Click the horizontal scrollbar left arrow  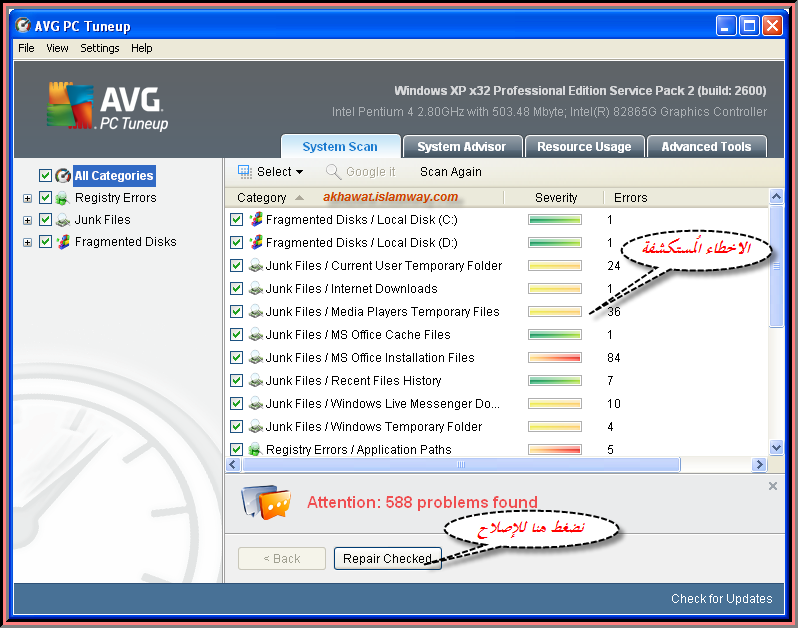pos(233,464)
